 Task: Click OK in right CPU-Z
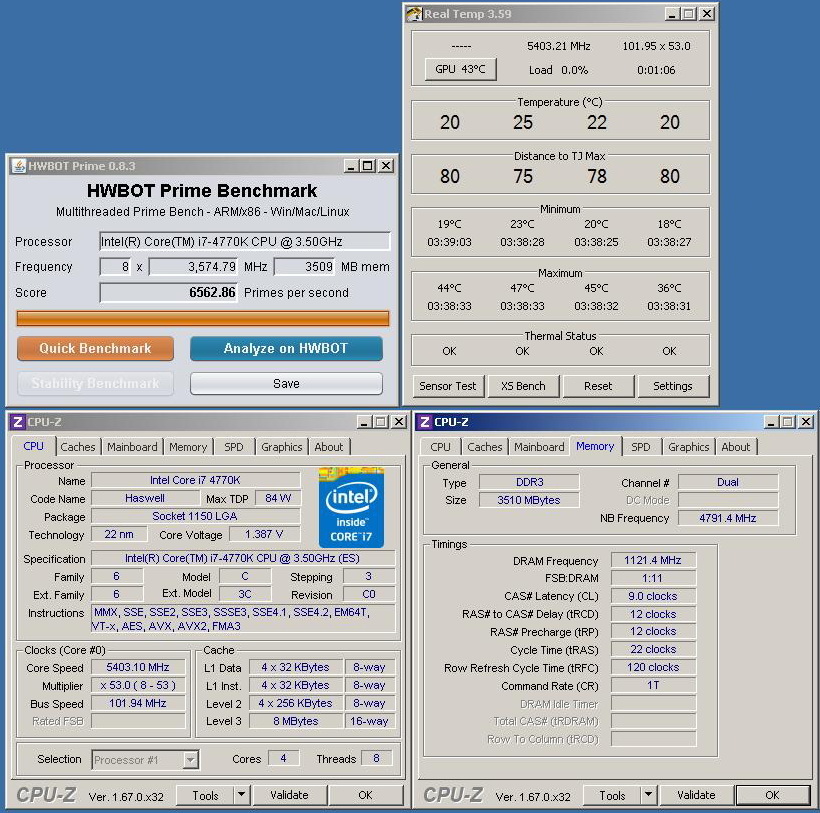tap(772, 795)
